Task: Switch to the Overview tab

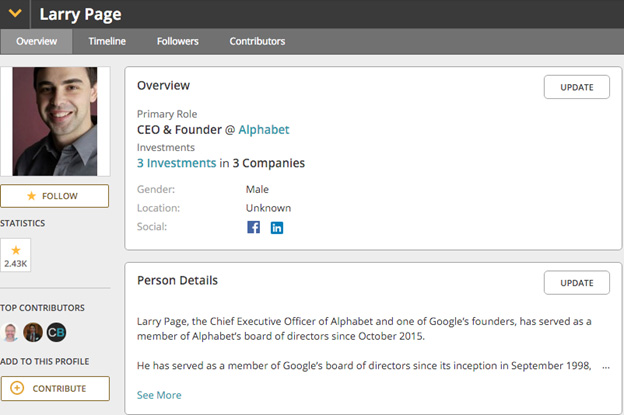Action: pyautogui.click(x=36, y=41)
